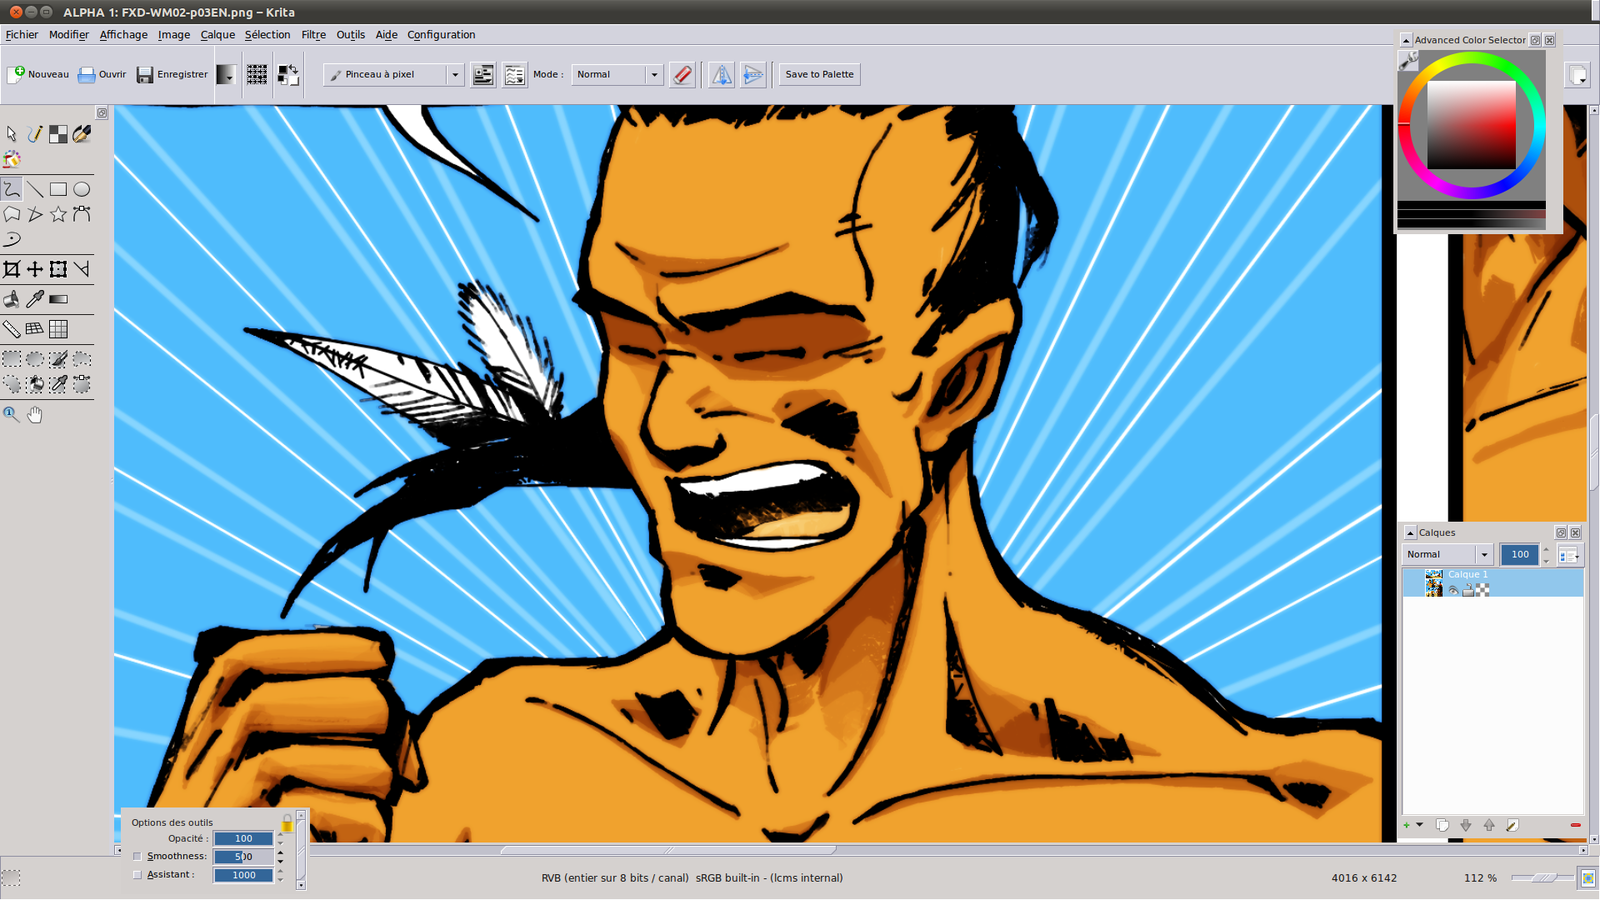Enable the Smoothness checkbox
The width and height of the screenshot is (1600, 900).
(137, 856)
